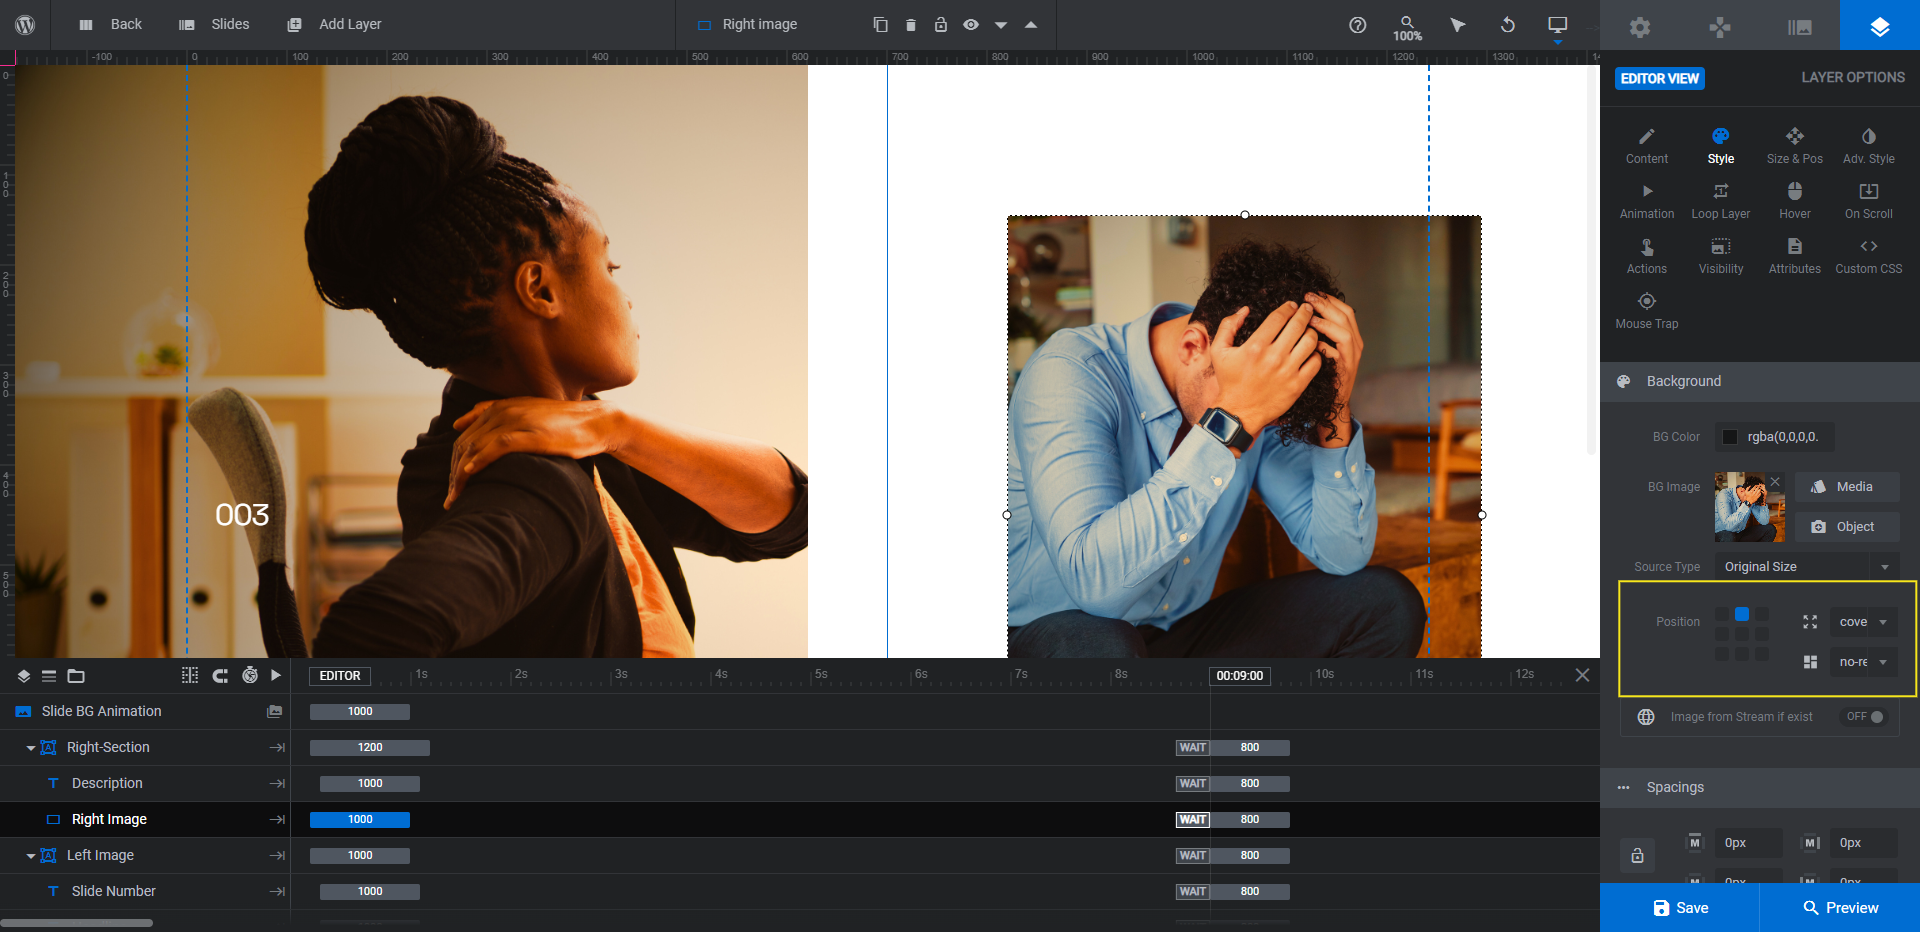Go back via the Back button
Image resolution: width=1920 pixels, height=932 pixels.
point(111,24)
